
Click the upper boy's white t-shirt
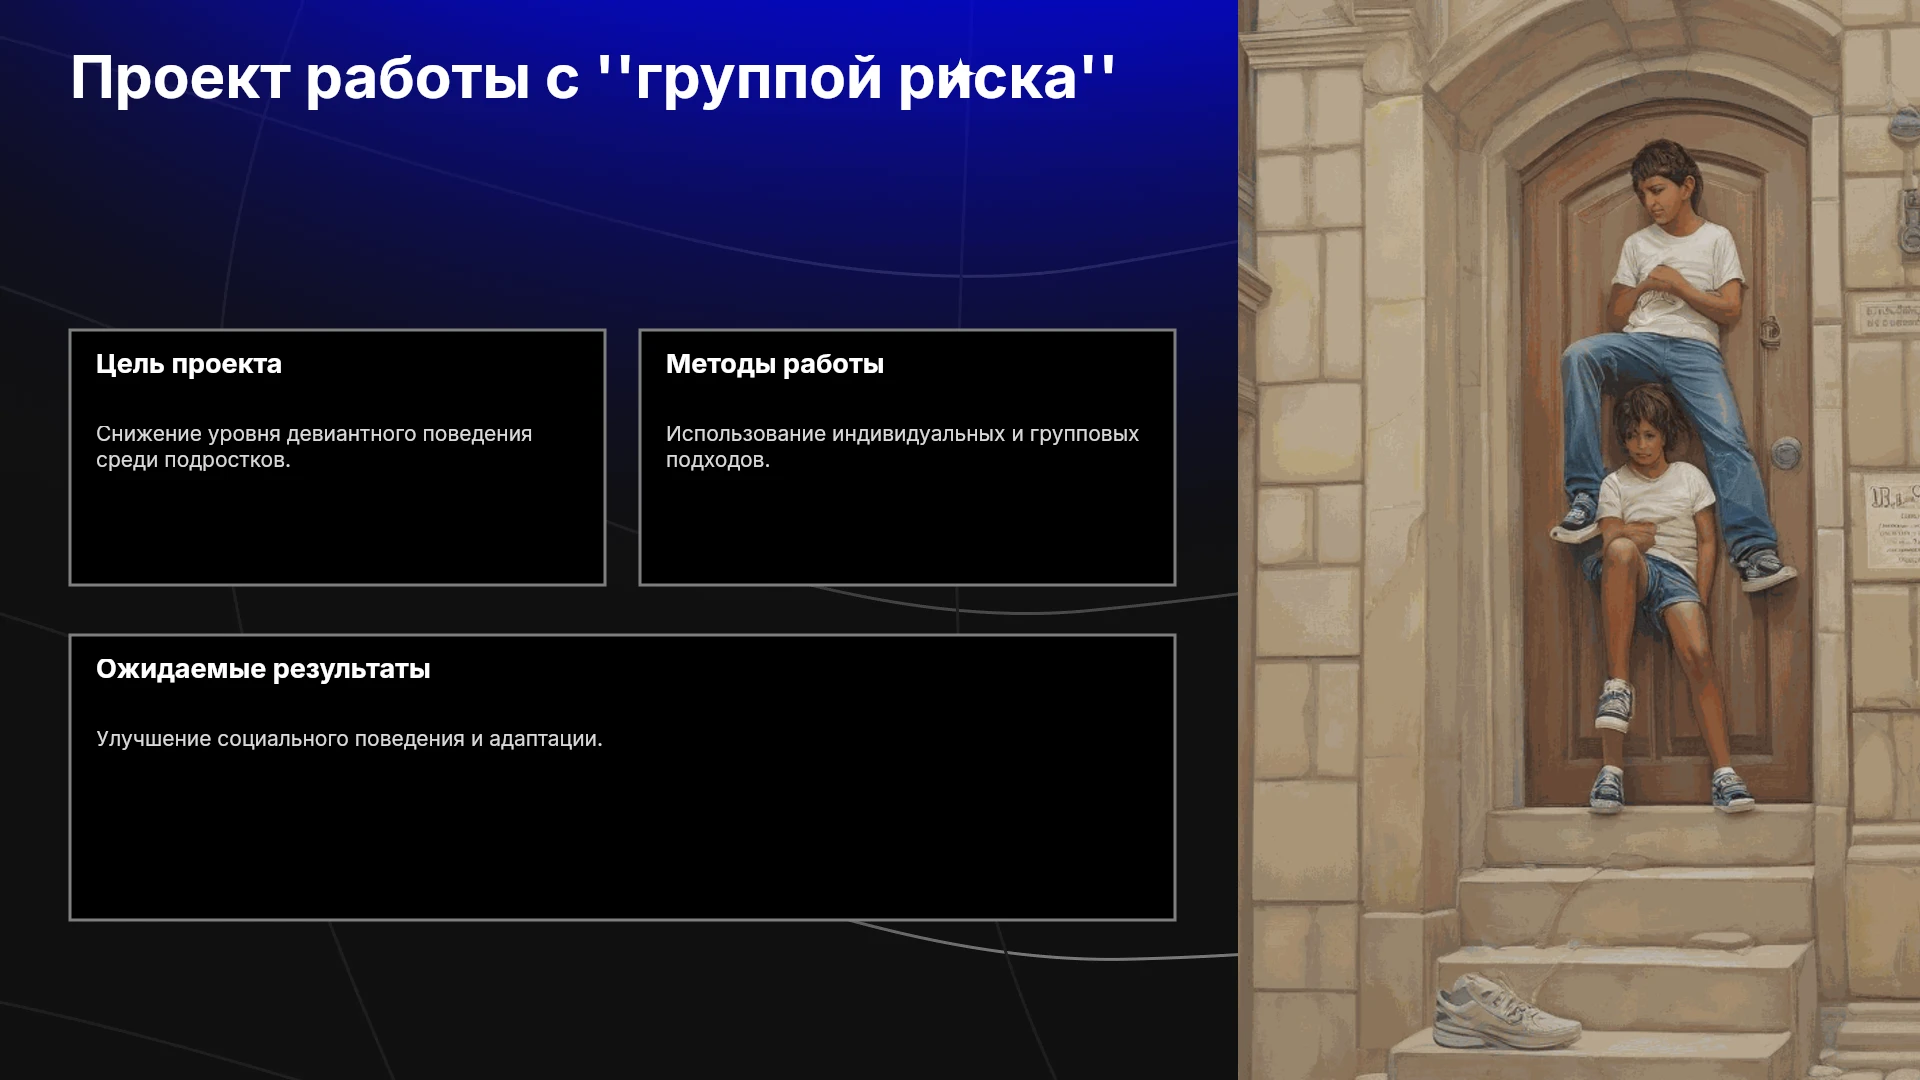[x=1676, y=276]
